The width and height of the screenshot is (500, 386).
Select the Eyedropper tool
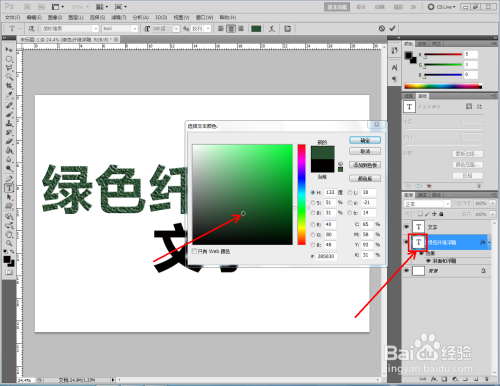(x=9, y=95)
